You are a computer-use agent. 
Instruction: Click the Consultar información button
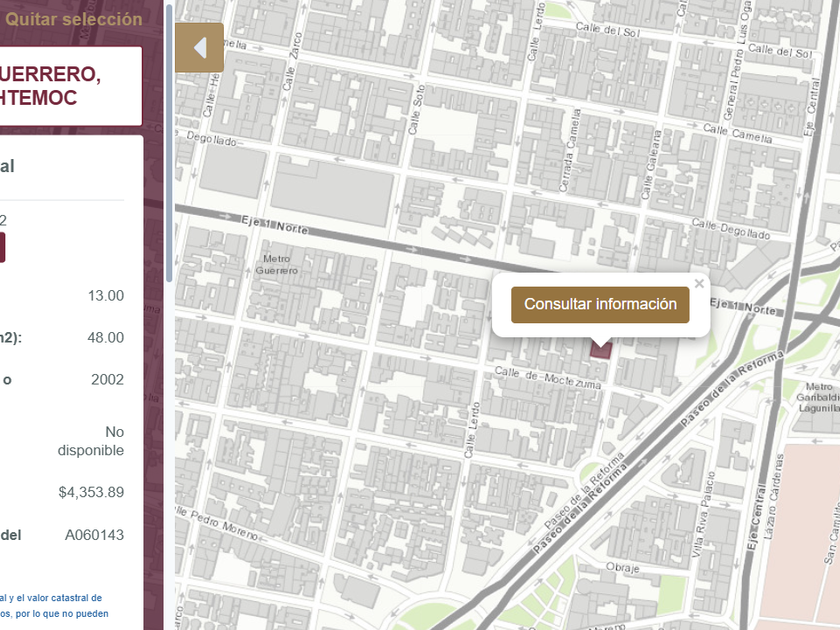(x=600, y=304)
